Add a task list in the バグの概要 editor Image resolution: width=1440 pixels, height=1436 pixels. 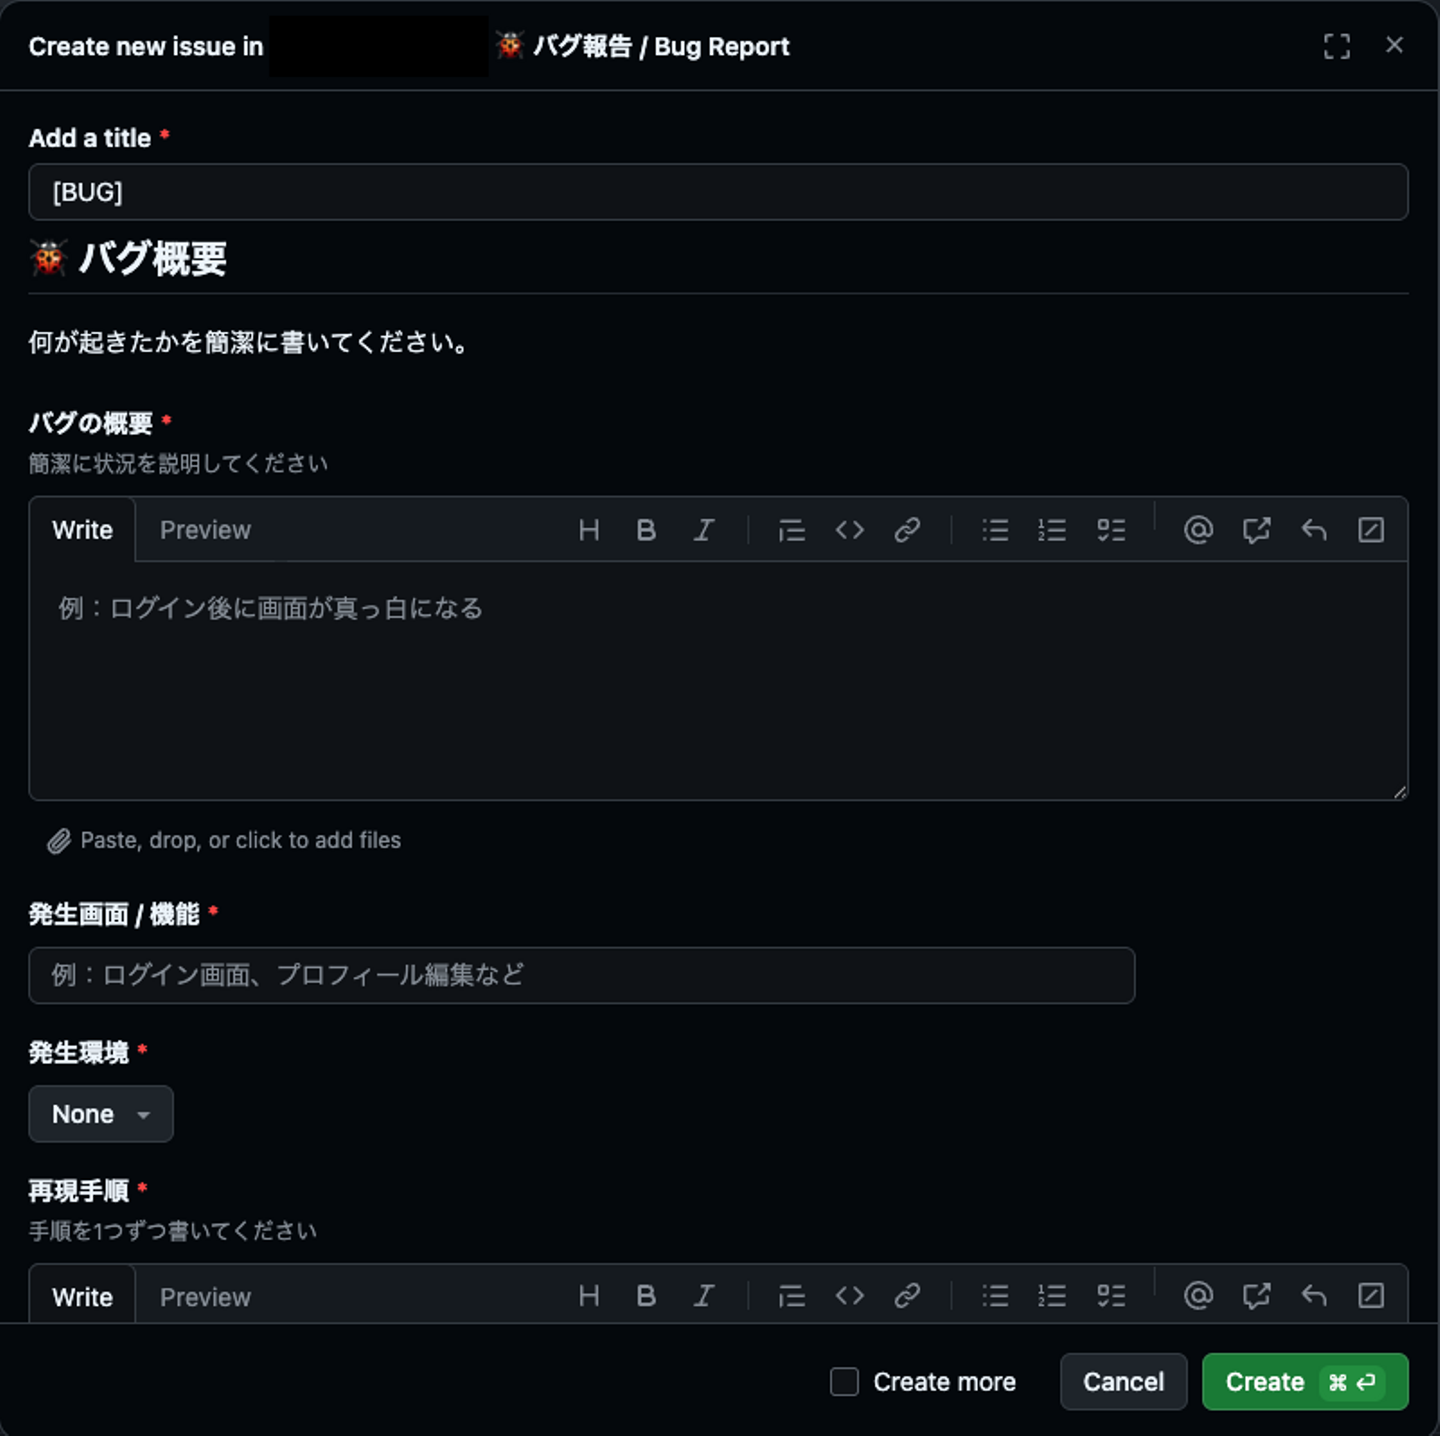click(1110, 530)
